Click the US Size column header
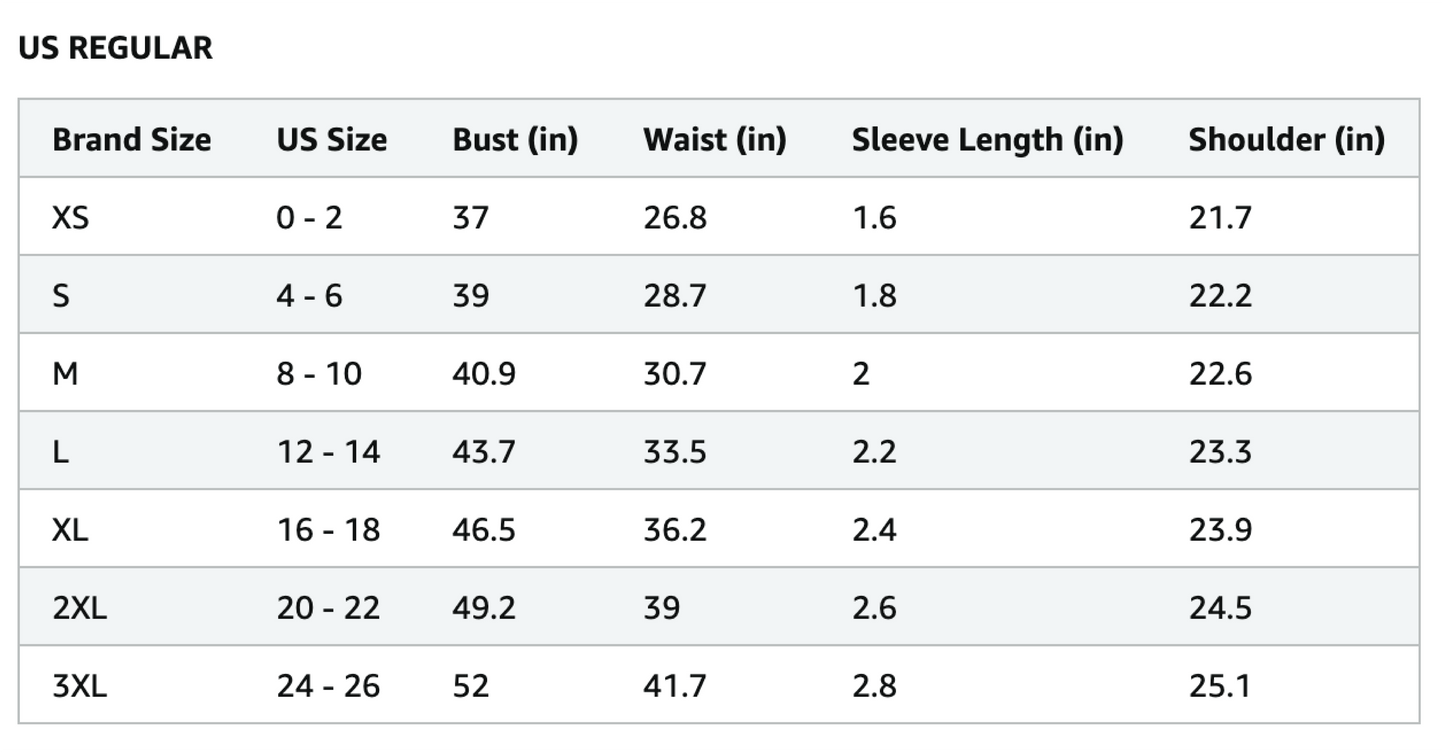Screen dimensions: 1445x752 pyautogui.click(x=331, y=139)
